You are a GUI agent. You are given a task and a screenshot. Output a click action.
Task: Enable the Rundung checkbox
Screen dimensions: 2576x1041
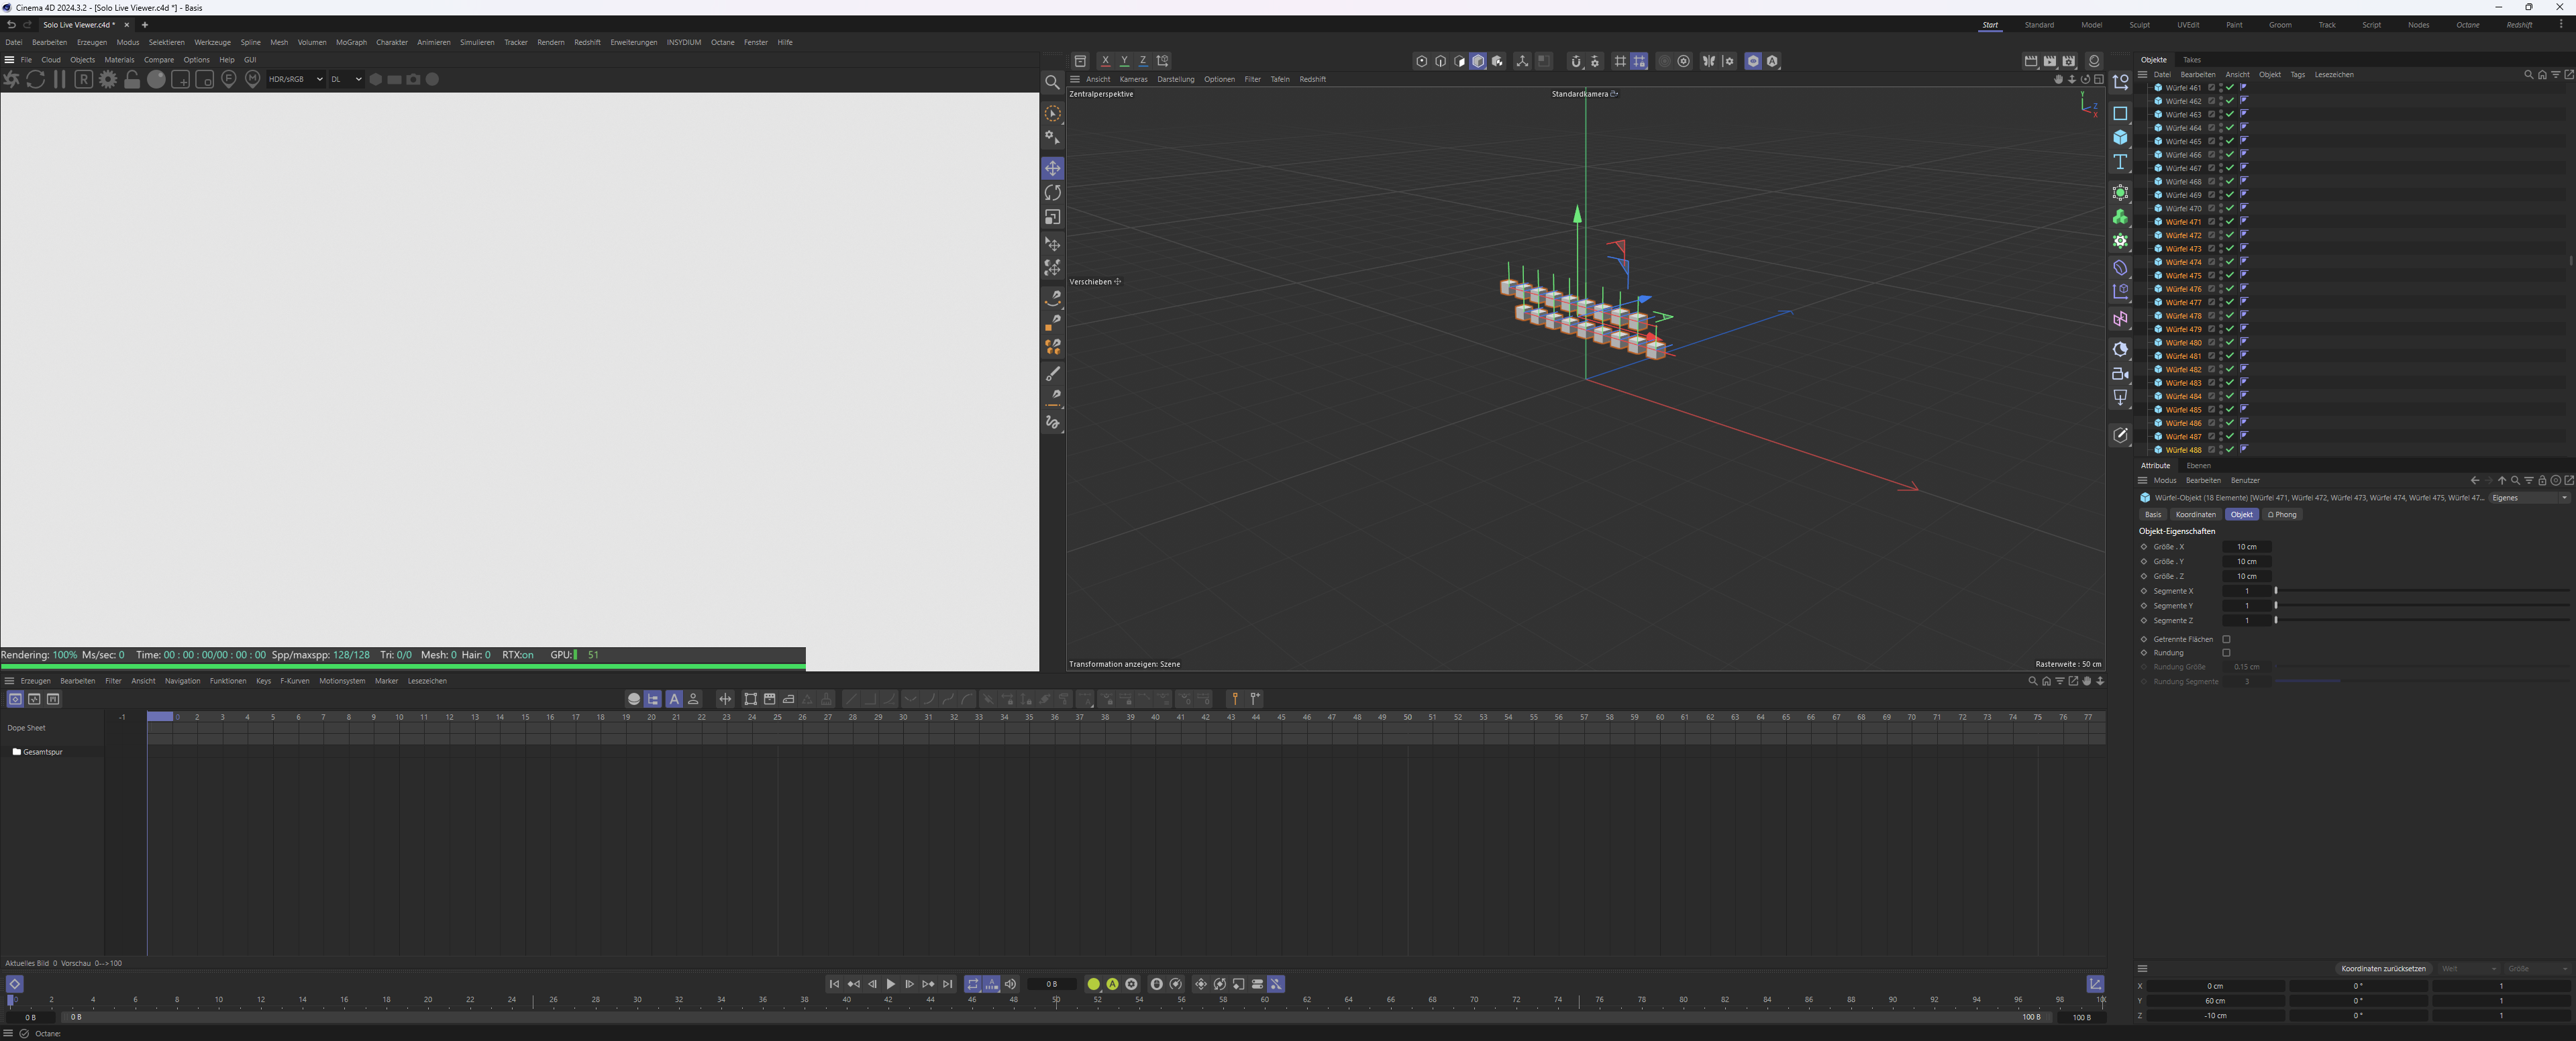tap(2226, 653)
